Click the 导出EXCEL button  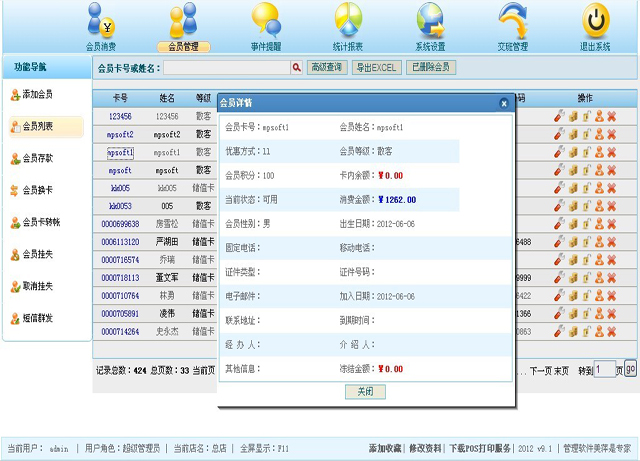[x=375, y=67]
